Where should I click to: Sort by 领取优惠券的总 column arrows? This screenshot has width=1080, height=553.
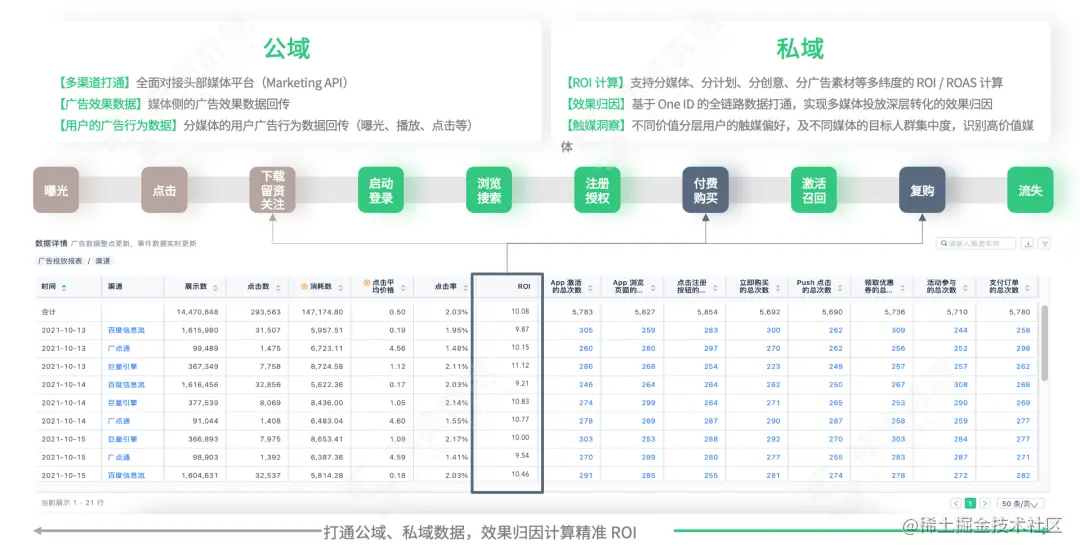pos(902,287)
